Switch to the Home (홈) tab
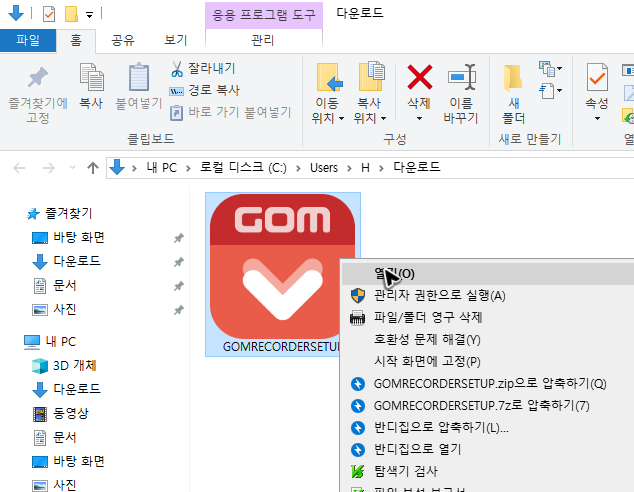This screenshot has width=634, height=492. (x=76, y=40)
